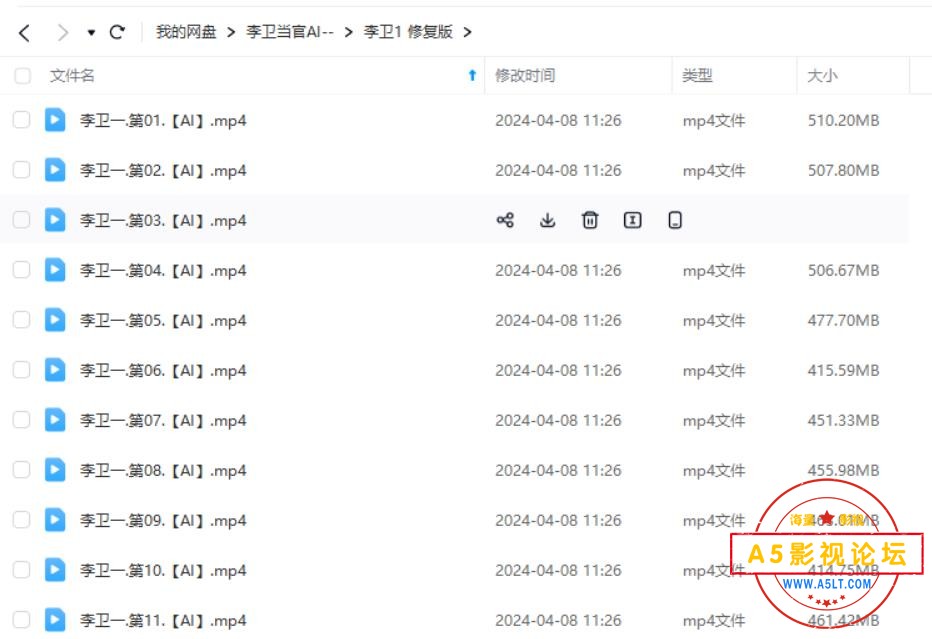Sort by 文件名 column

click(x=72, y=75)
